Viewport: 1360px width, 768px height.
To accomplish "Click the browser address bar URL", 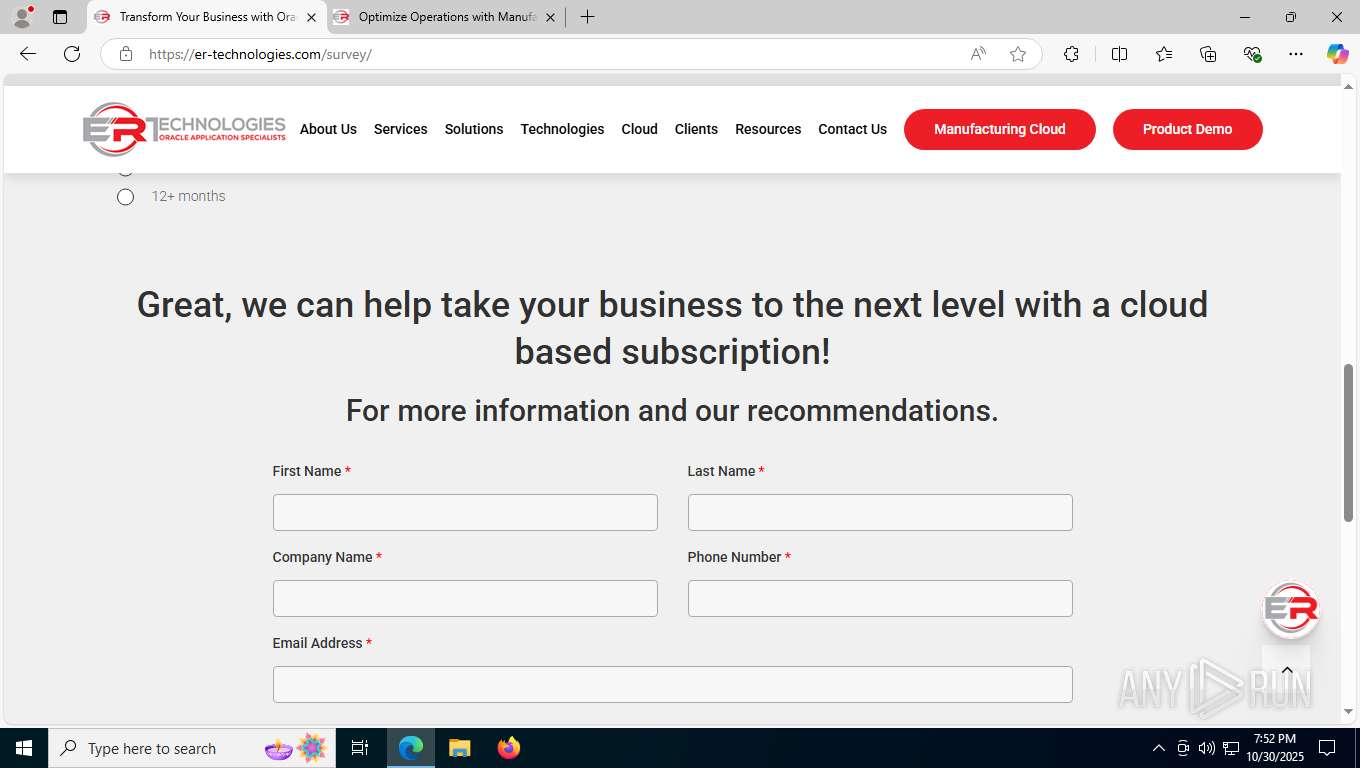I will [x=260, y=54].
